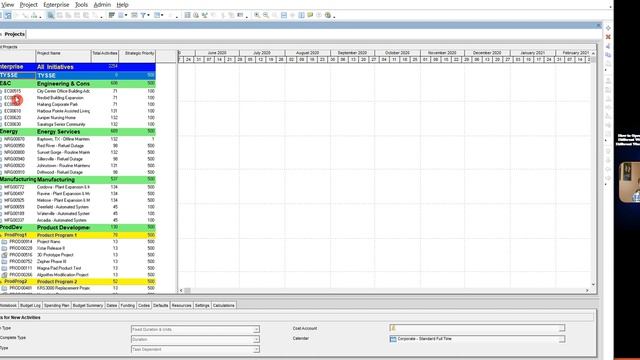Viewport: 640px width, 360px height.
Task: Open the Help menu
Action: point(122,5)
